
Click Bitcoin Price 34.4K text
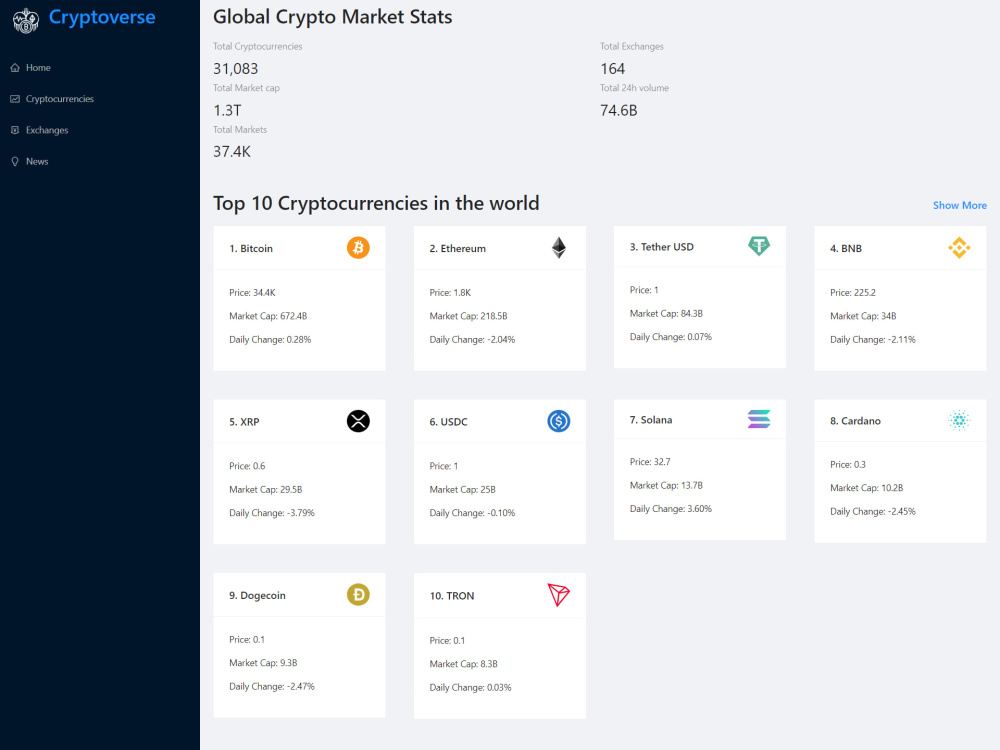(252, 293)
